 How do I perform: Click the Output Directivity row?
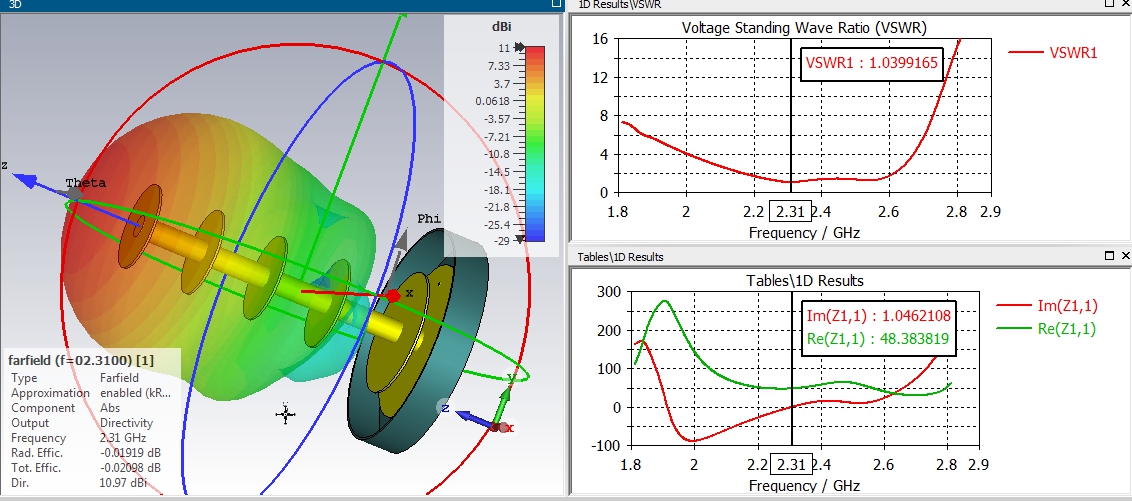(82, 423)
